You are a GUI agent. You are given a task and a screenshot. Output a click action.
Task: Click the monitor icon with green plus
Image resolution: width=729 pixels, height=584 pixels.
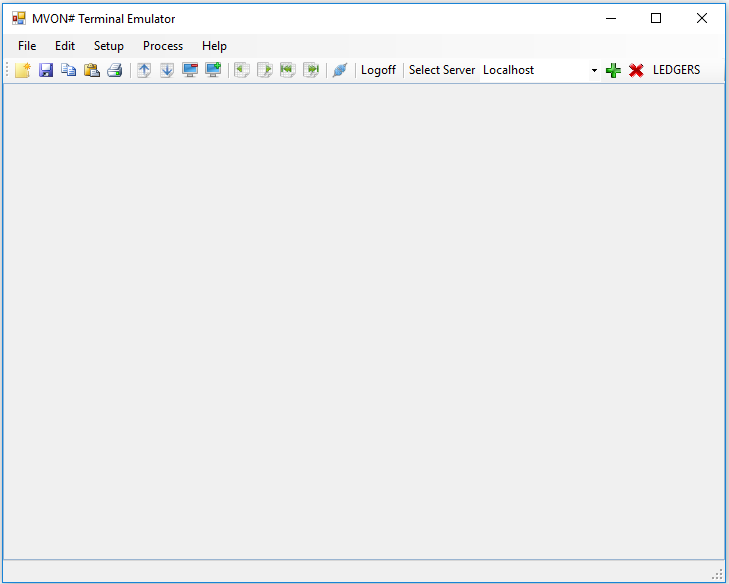pyautogui.click(x=213, y=70)
